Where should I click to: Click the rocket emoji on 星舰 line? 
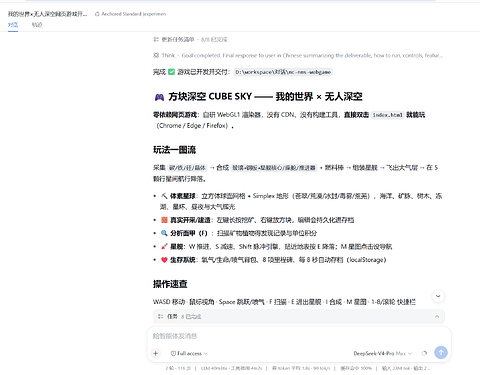coord(164,247)
